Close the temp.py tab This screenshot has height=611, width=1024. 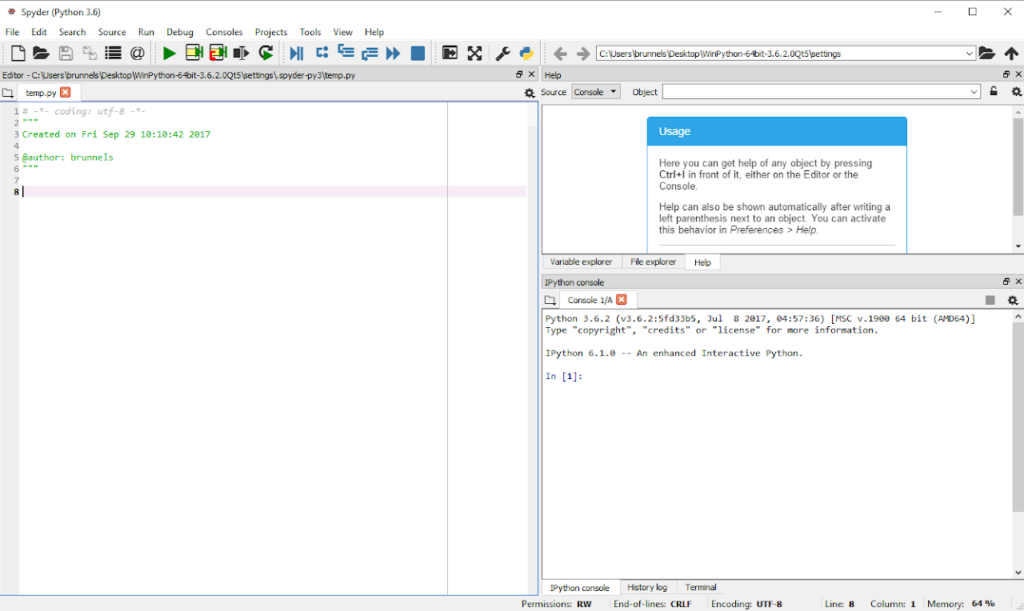click(65, 93)
